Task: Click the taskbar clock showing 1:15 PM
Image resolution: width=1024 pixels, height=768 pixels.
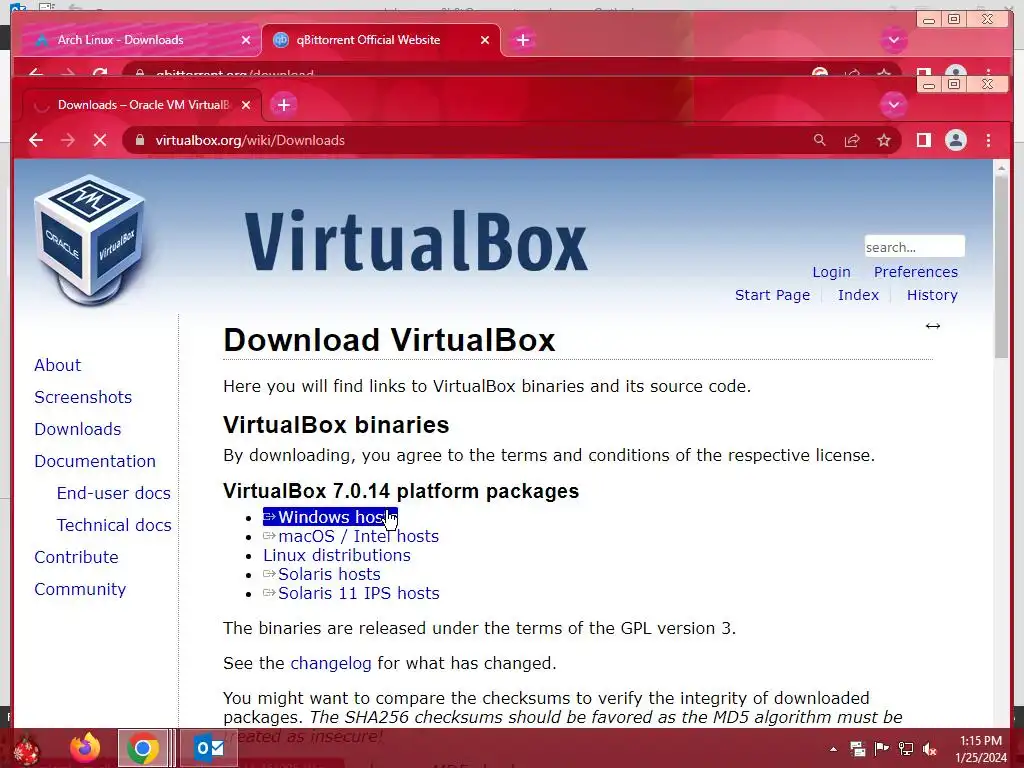Action: pyautogui.click(x=981, y=749)
